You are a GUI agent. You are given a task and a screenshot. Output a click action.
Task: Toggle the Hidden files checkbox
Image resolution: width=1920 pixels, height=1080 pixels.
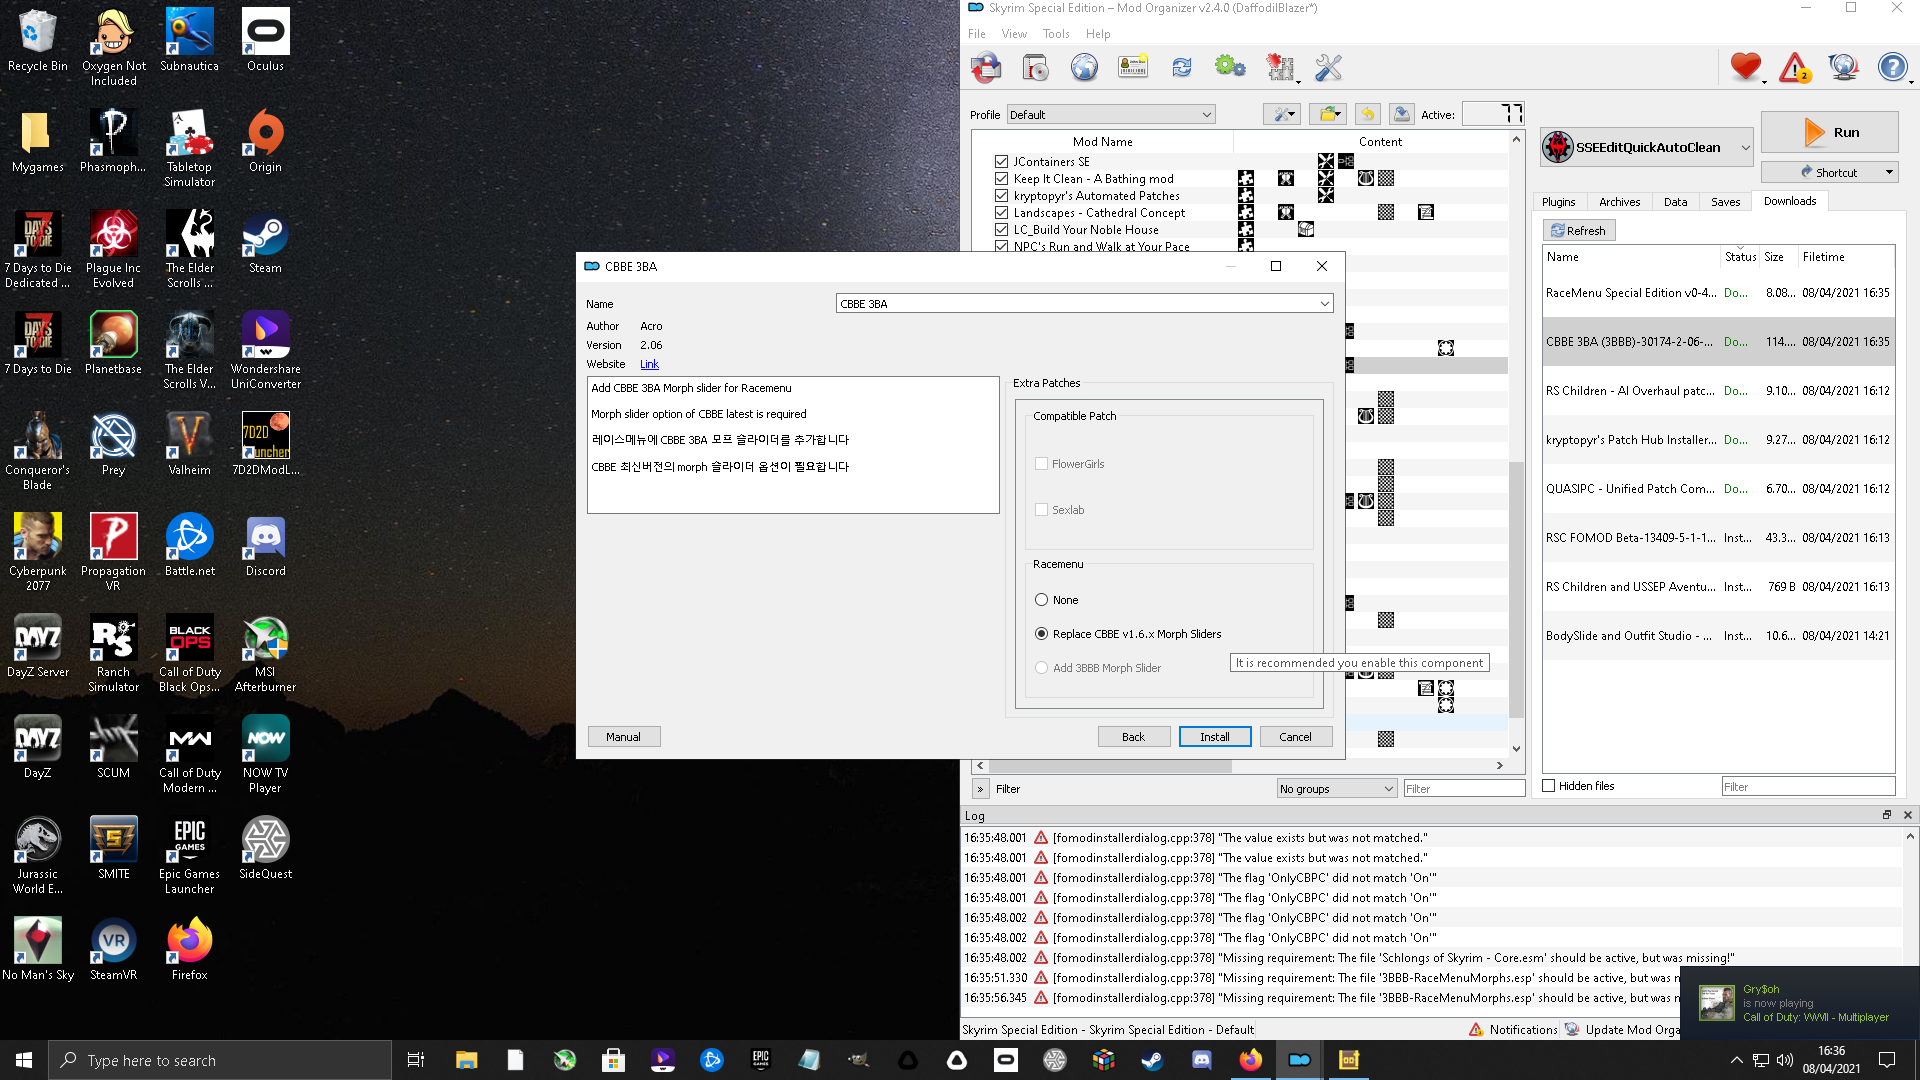coord(1549,786)
